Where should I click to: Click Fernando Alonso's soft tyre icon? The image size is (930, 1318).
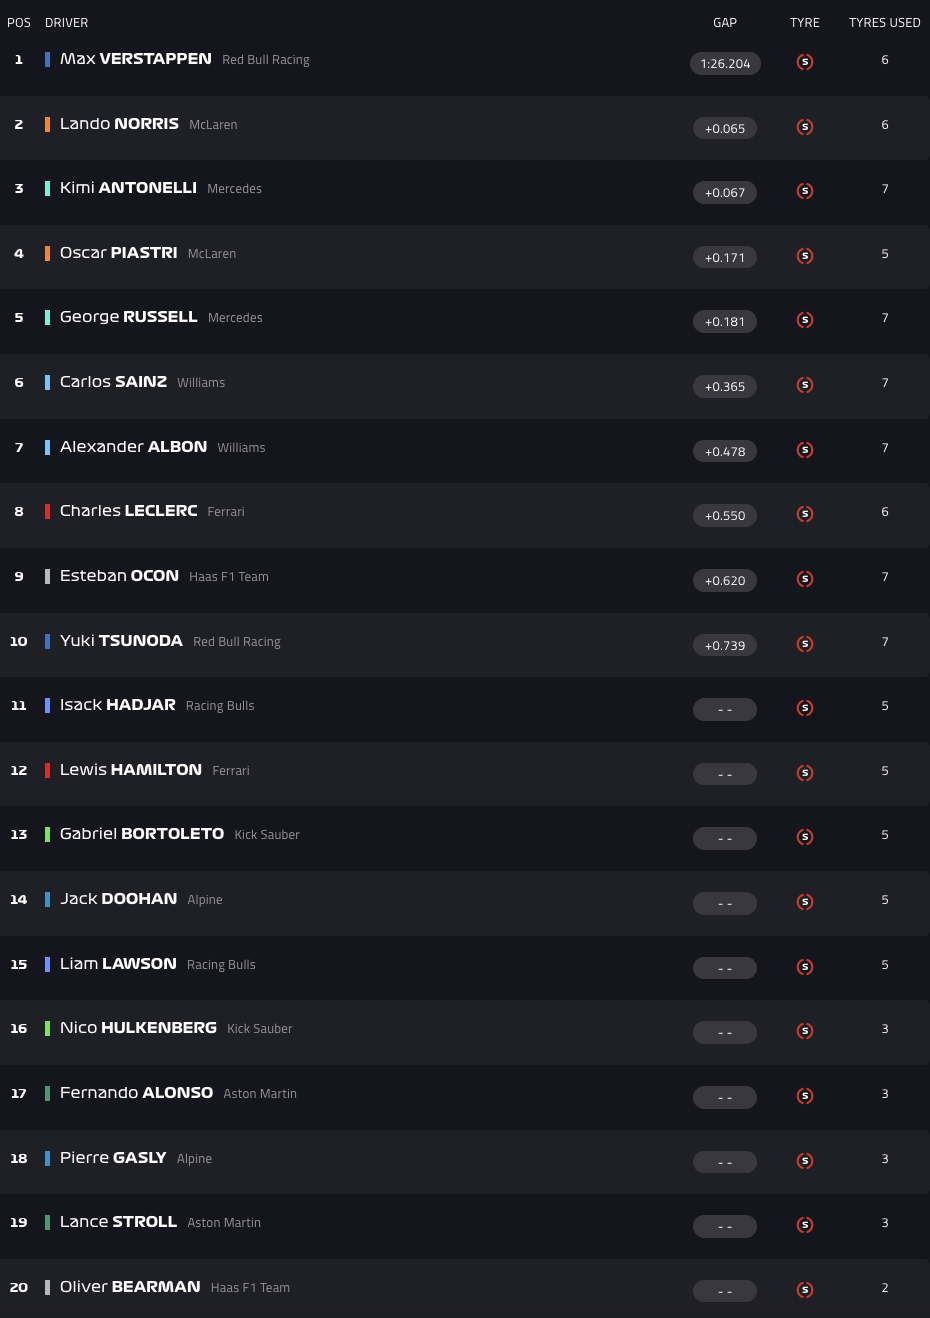805,1096
